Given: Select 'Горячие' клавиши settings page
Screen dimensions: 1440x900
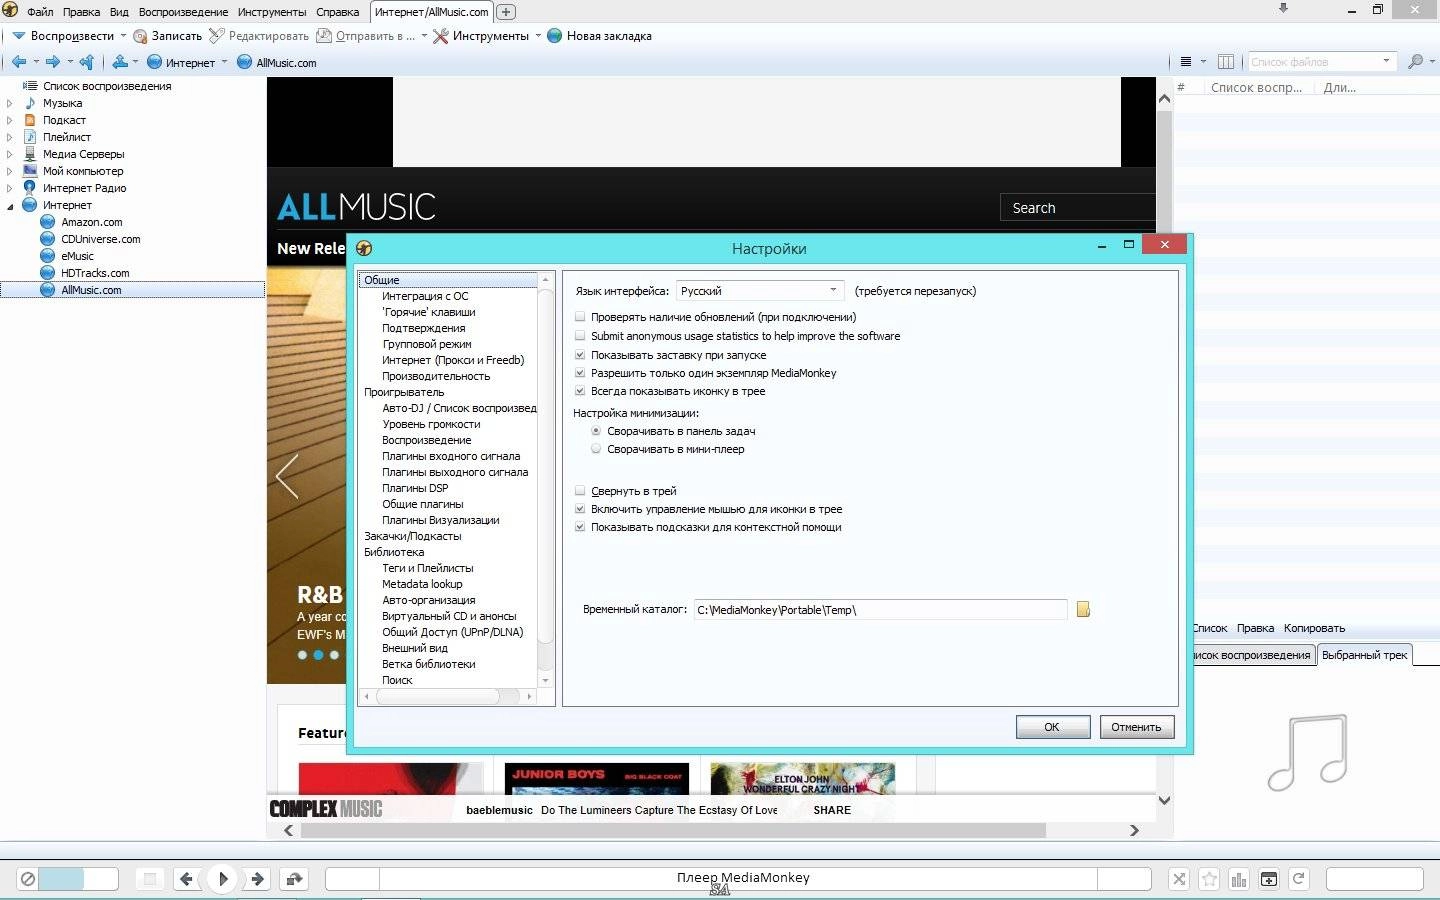Looking at the screenshot, I should (428, 312).
